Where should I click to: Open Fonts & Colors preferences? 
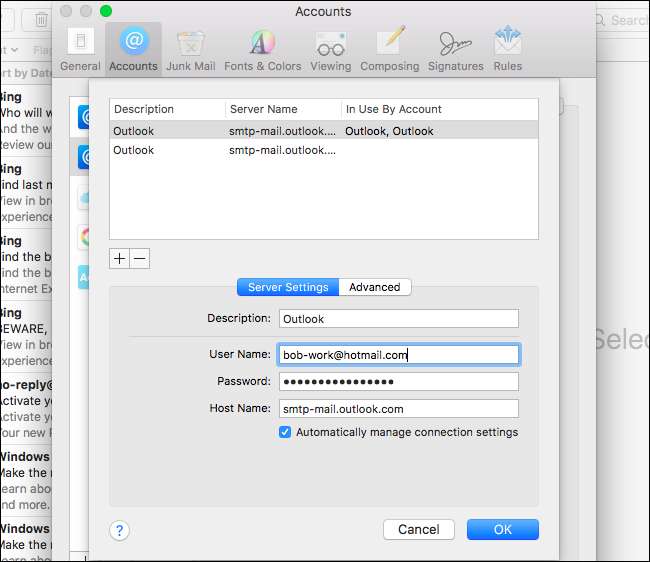(x=262, y=49)
